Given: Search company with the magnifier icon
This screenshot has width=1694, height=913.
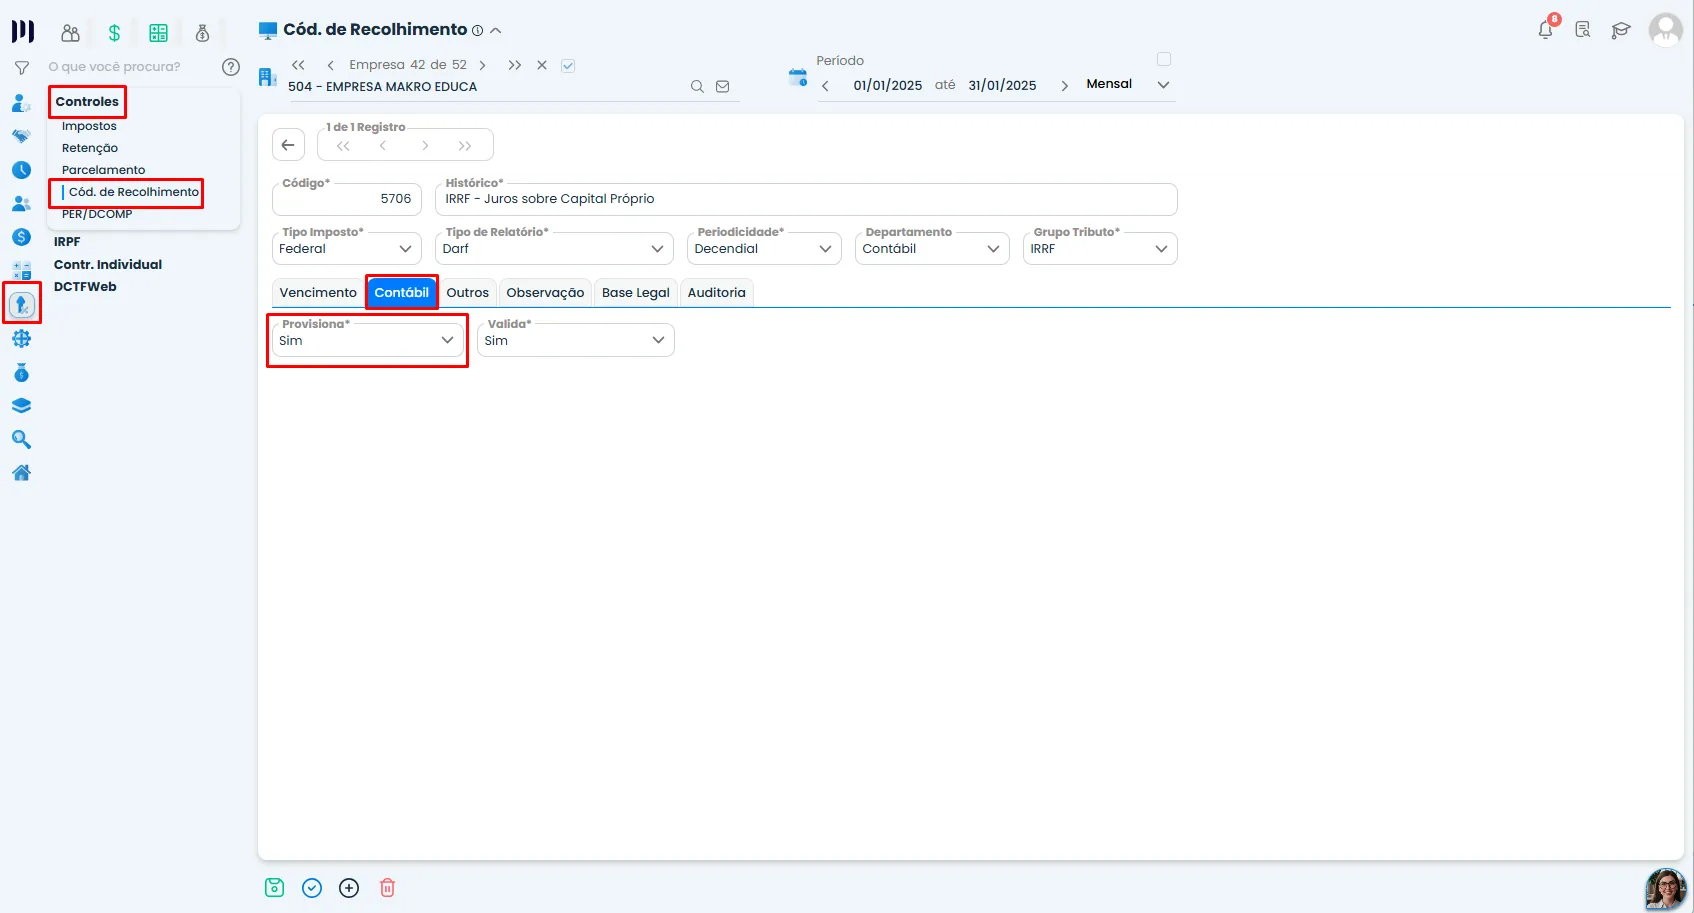Looking at the screenshot, I should (697, 87).
